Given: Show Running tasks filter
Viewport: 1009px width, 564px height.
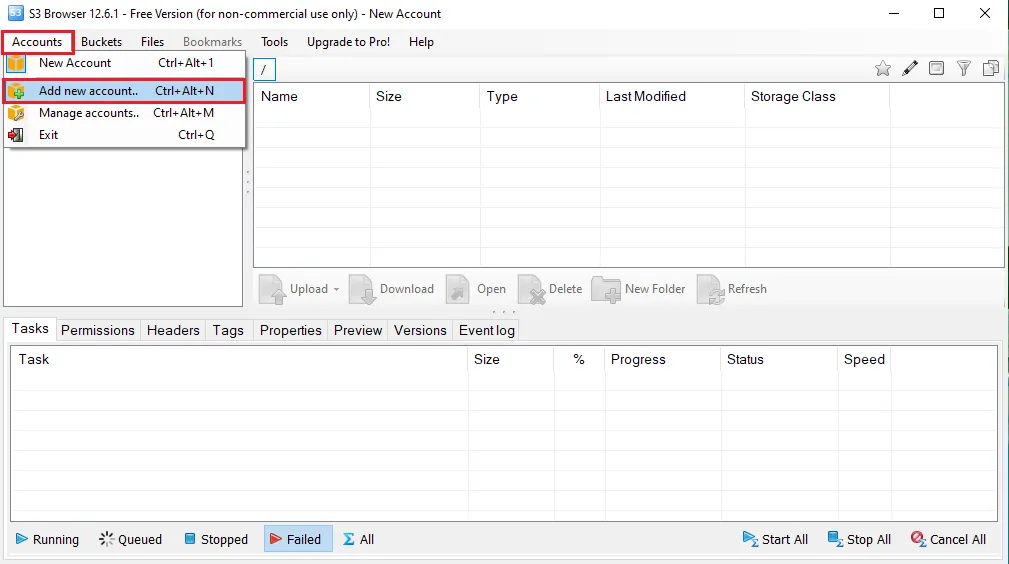Looking at the screenshot, I should pos(47,540).
